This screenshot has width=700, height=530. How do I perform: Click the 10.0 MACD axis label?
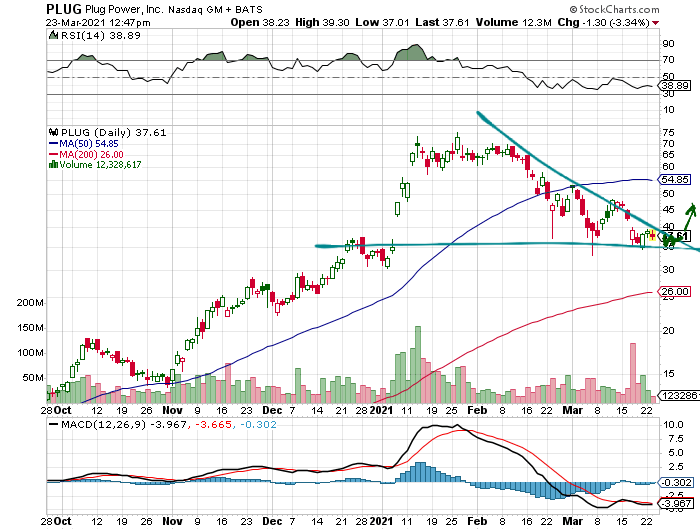(x=673, y=425)
